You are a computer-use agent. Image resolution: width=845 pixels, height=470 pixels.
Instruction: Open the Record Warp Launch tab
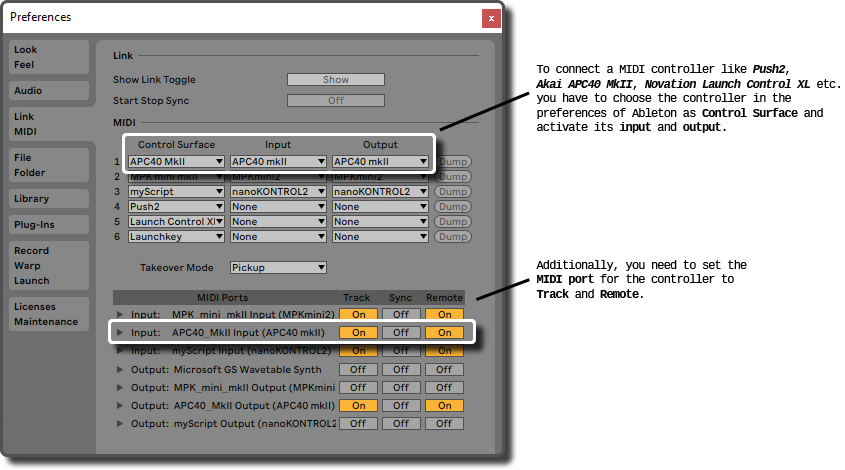pos(49,265)
